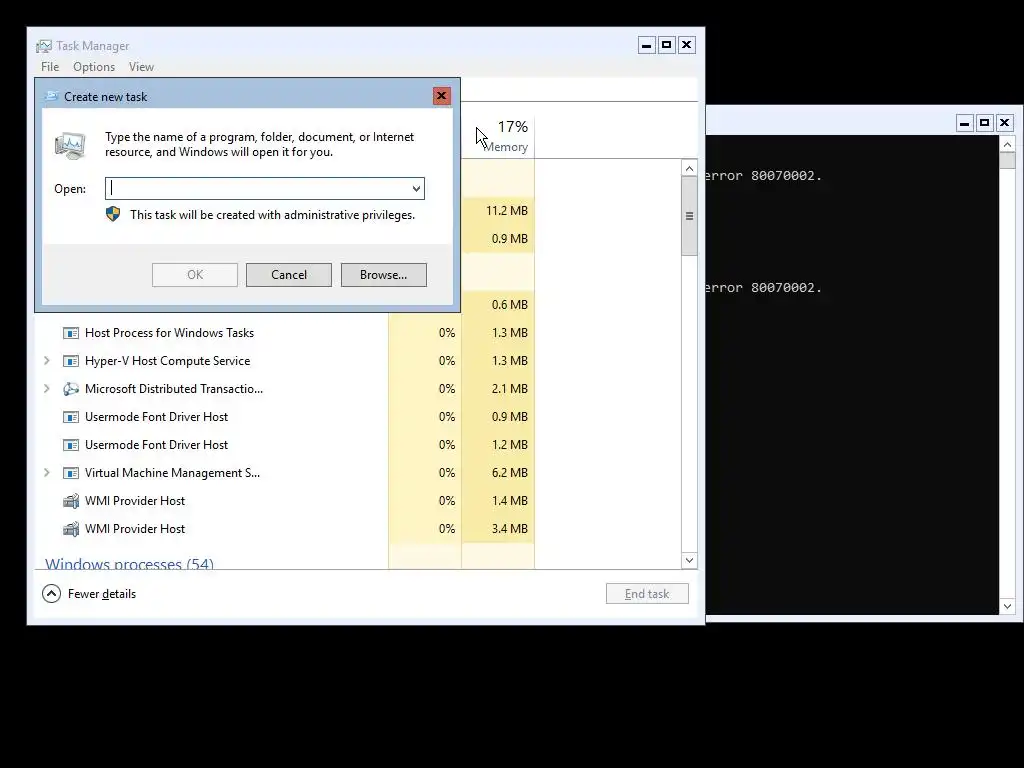The width and height of the screenshot is (1024, 768).
Task: Select the Microsoft Distributed Transactio... name
Action: pos(174,389)
